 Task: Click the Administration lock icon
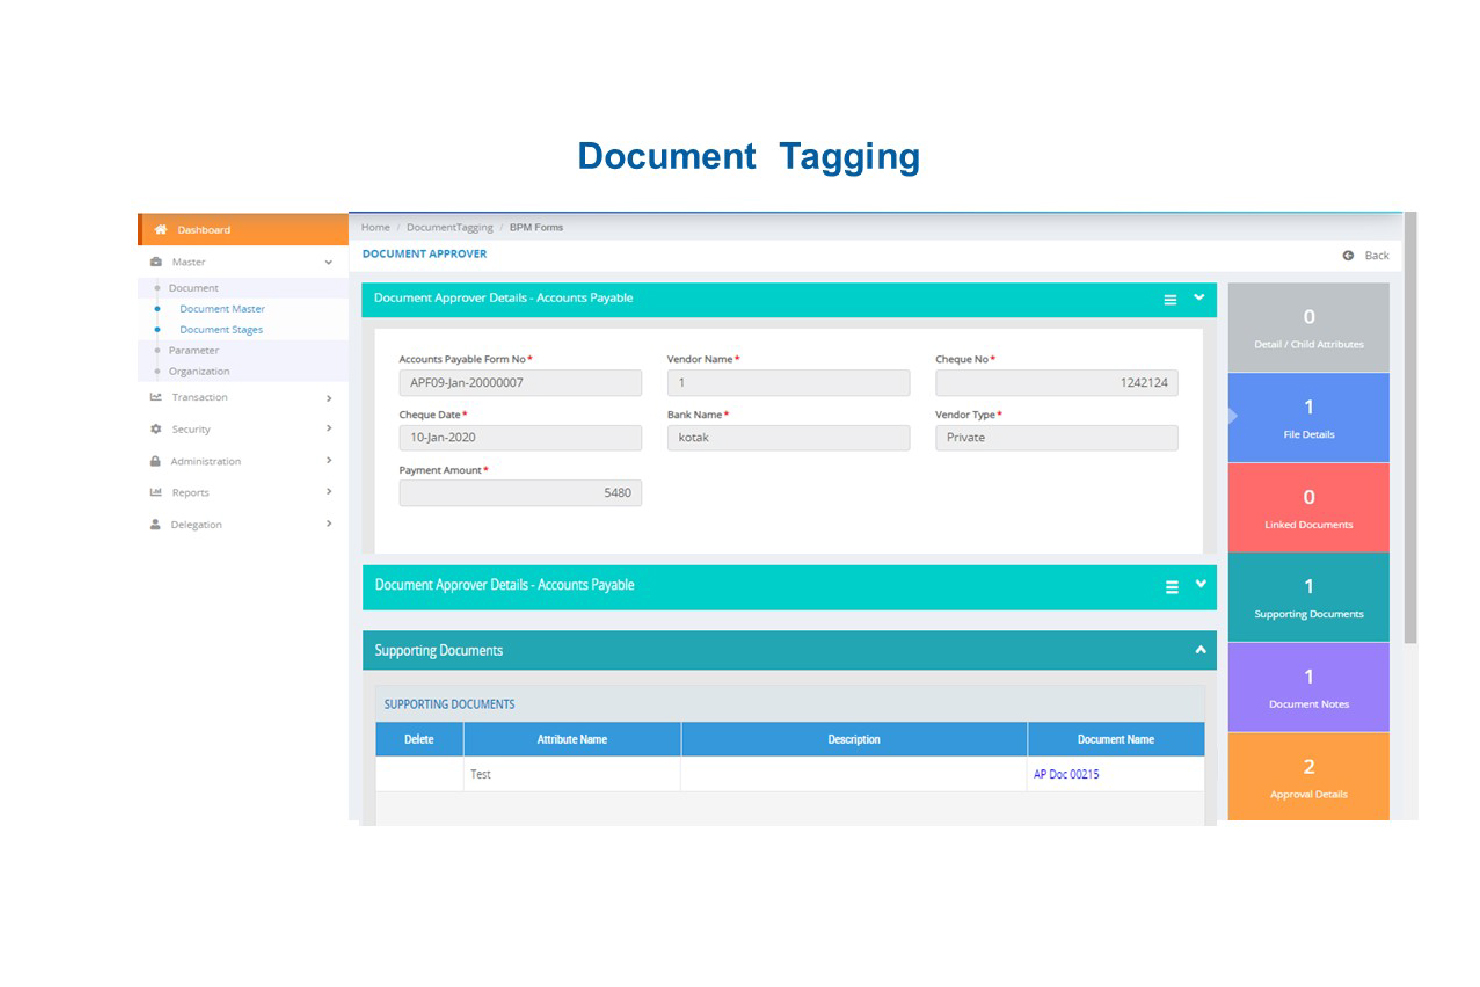pyautogui.click(x=156, y=461)
